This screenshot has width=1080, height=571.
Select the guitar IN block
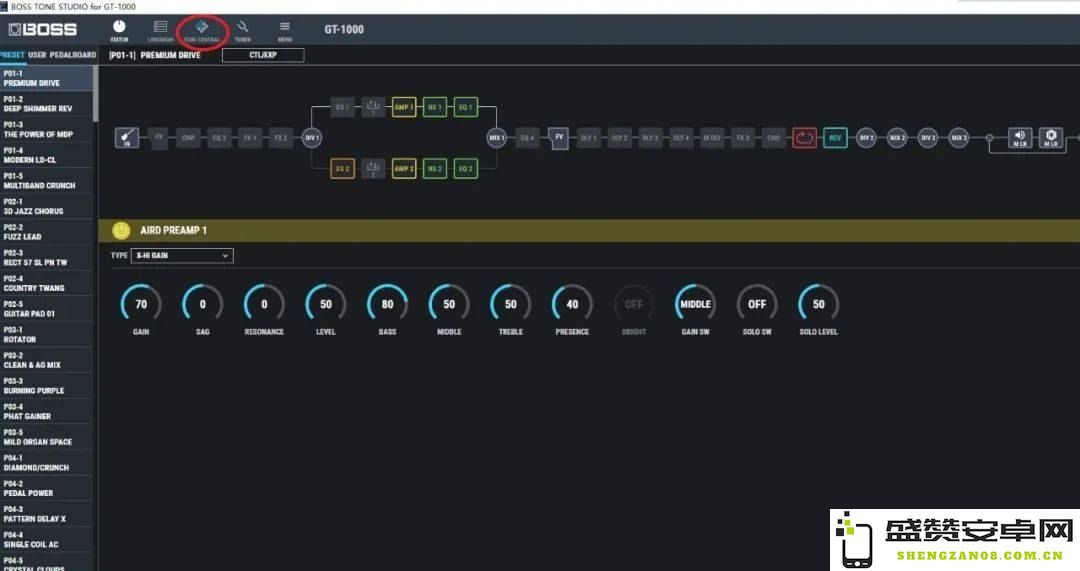pyautogui.click(x=127, y=137)
